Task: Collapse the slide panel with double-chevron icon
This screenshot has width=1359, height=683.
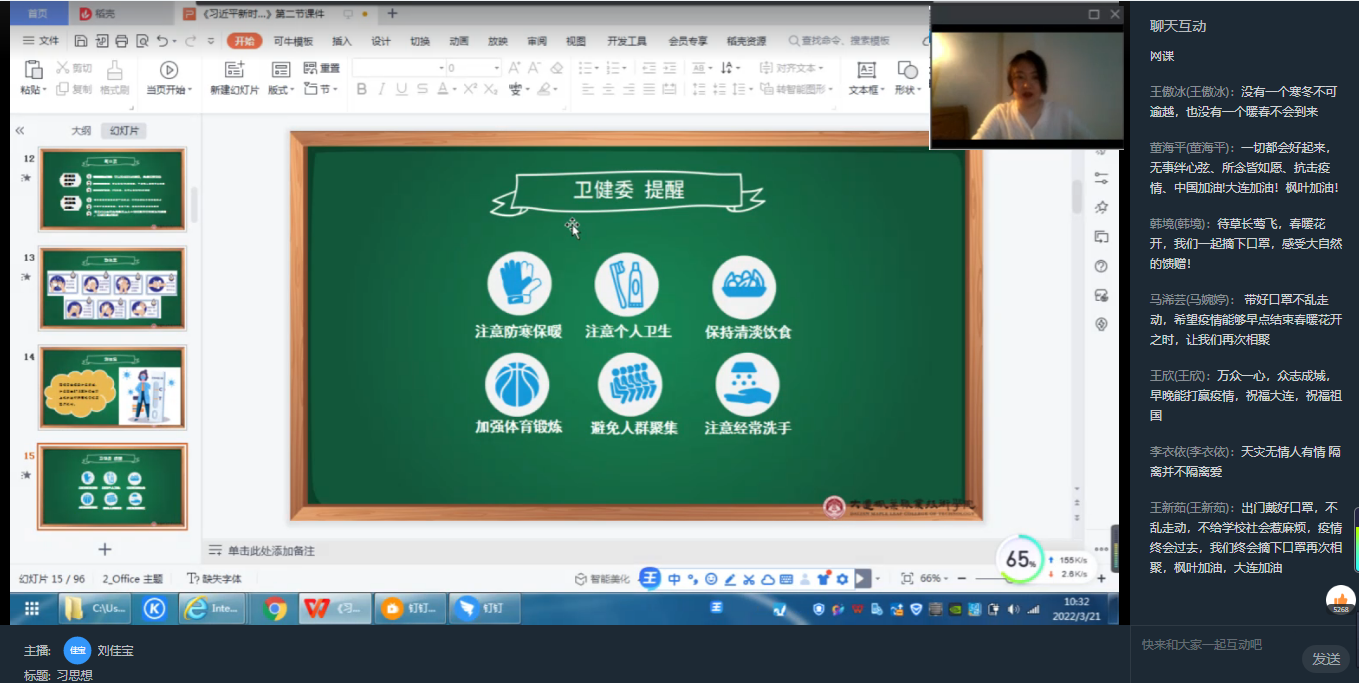Action: pyautogui.click(x=19, y=131)
